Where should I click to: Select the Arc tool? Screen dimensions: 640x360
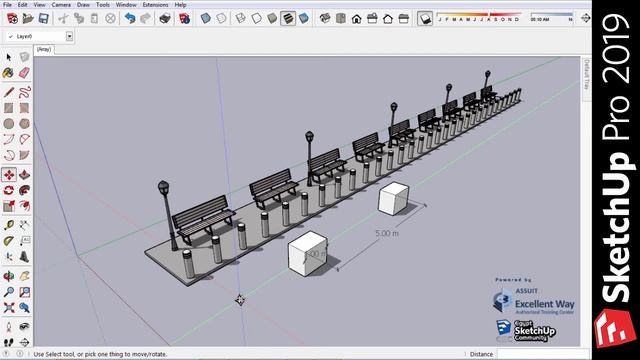point(9,139)
